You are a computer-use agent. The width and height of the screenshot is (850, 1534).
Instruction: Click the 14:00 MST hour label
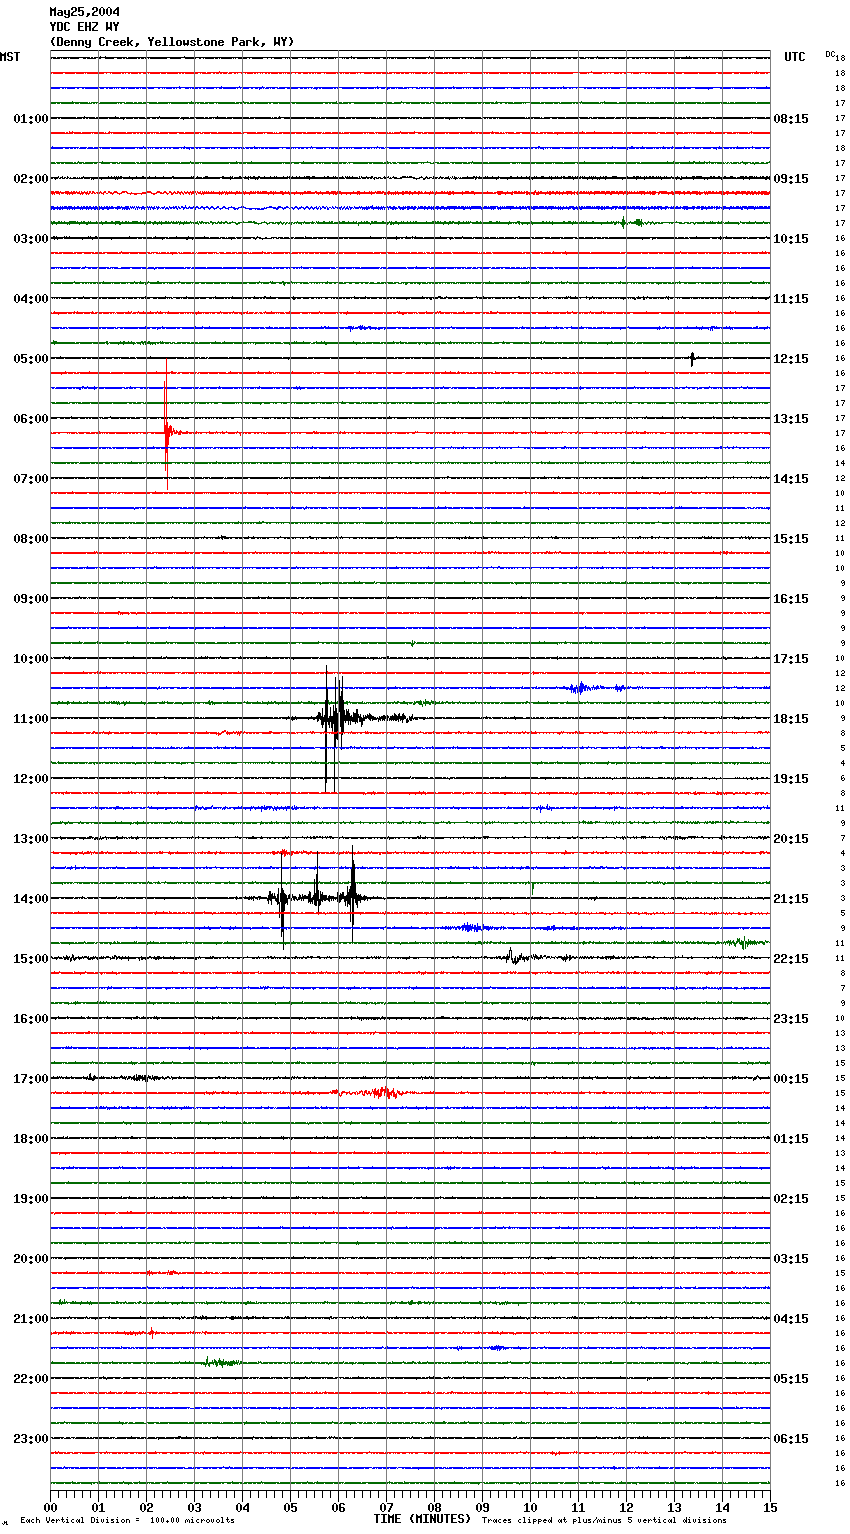(30, 899)
